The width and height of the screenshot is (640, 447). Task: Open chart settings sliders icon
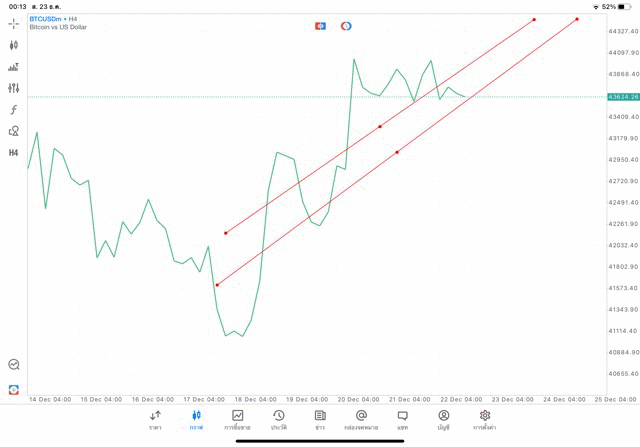[13, 89]
